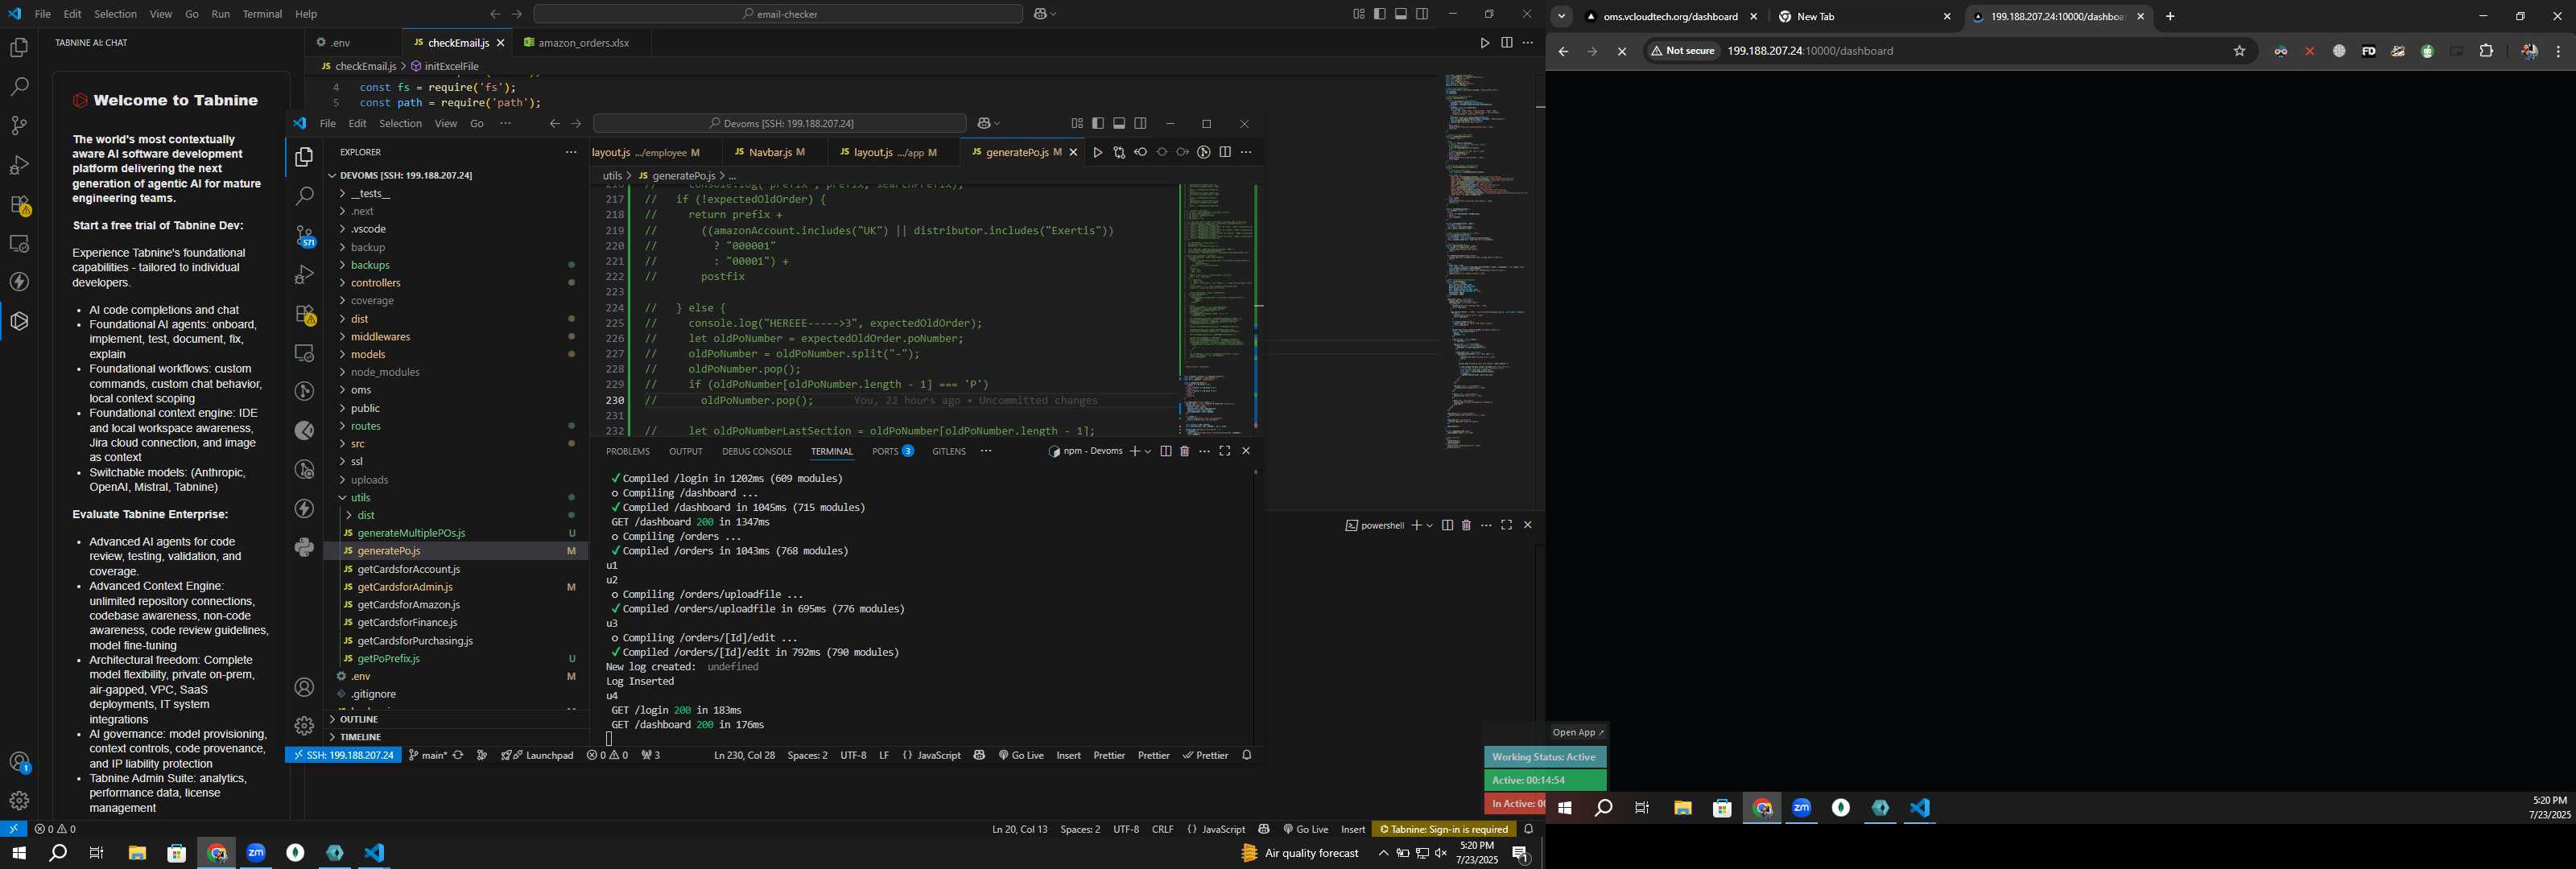Kill the powershell terminal in email-checker window
Image resolution: width=2576 pixels, height=869 pixels.
coord(1466,525)
